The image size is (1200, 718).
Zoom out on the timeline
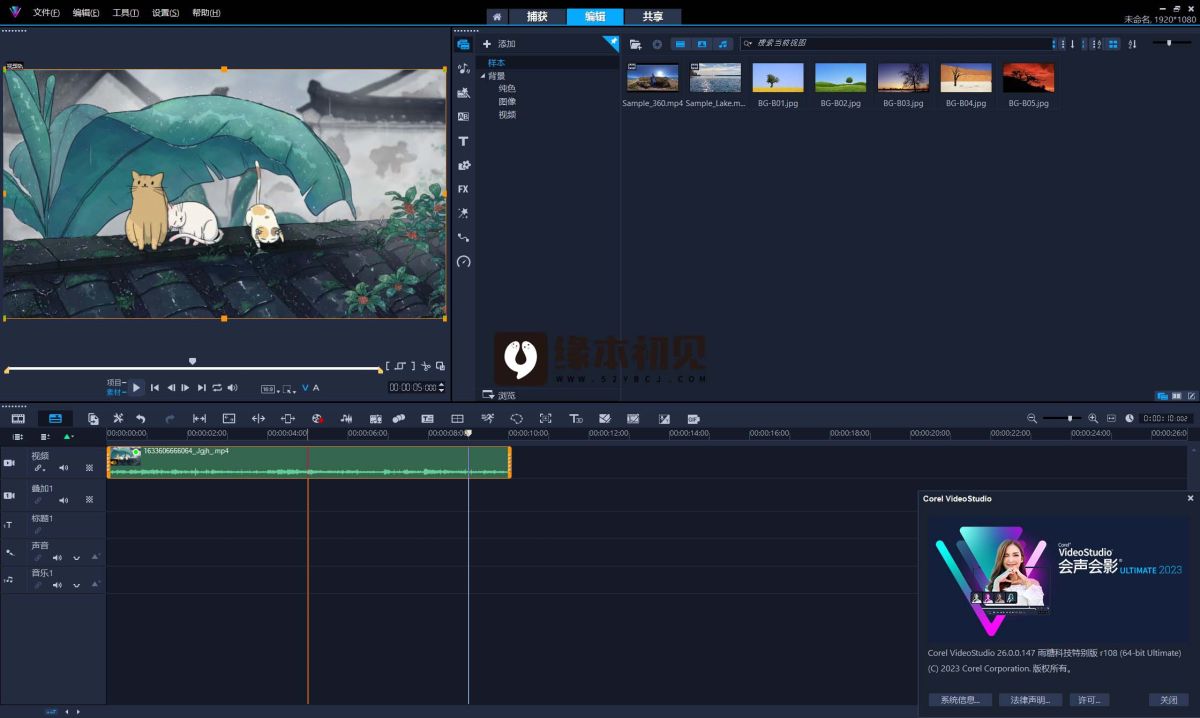pyautogui.click(x=1032, y=418)
